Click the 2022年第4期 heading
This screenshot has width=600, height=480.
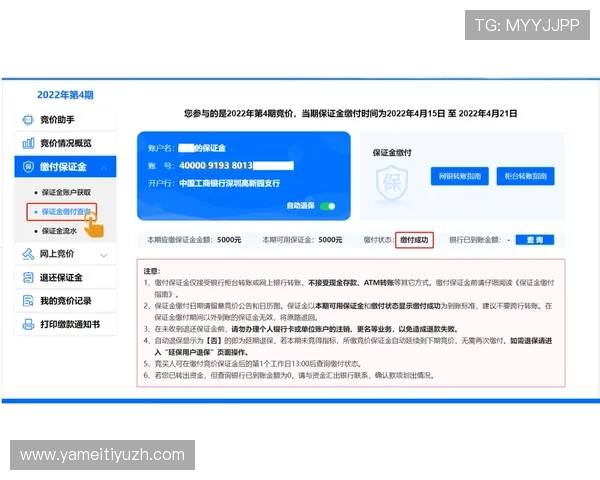pyautogui.click(x=65, y=95)
